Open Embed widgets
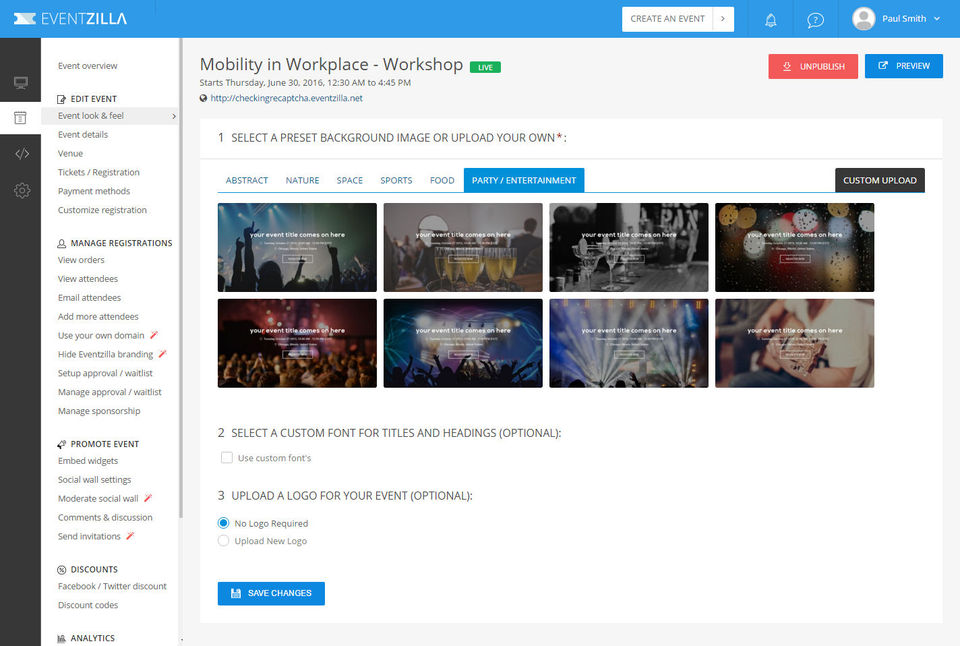Screen dimensions: 960x646 pyautogui.click(x=88, y=461)
